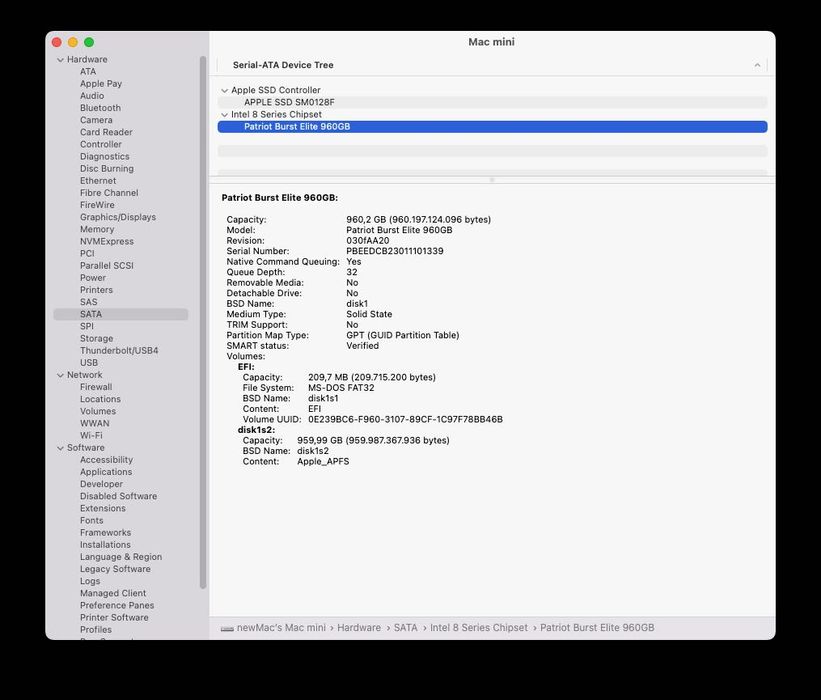The width and height of the screenshot is (821, 700).
Task: Open Profiles in the sidebar
Action: click(x=95, y=629)
